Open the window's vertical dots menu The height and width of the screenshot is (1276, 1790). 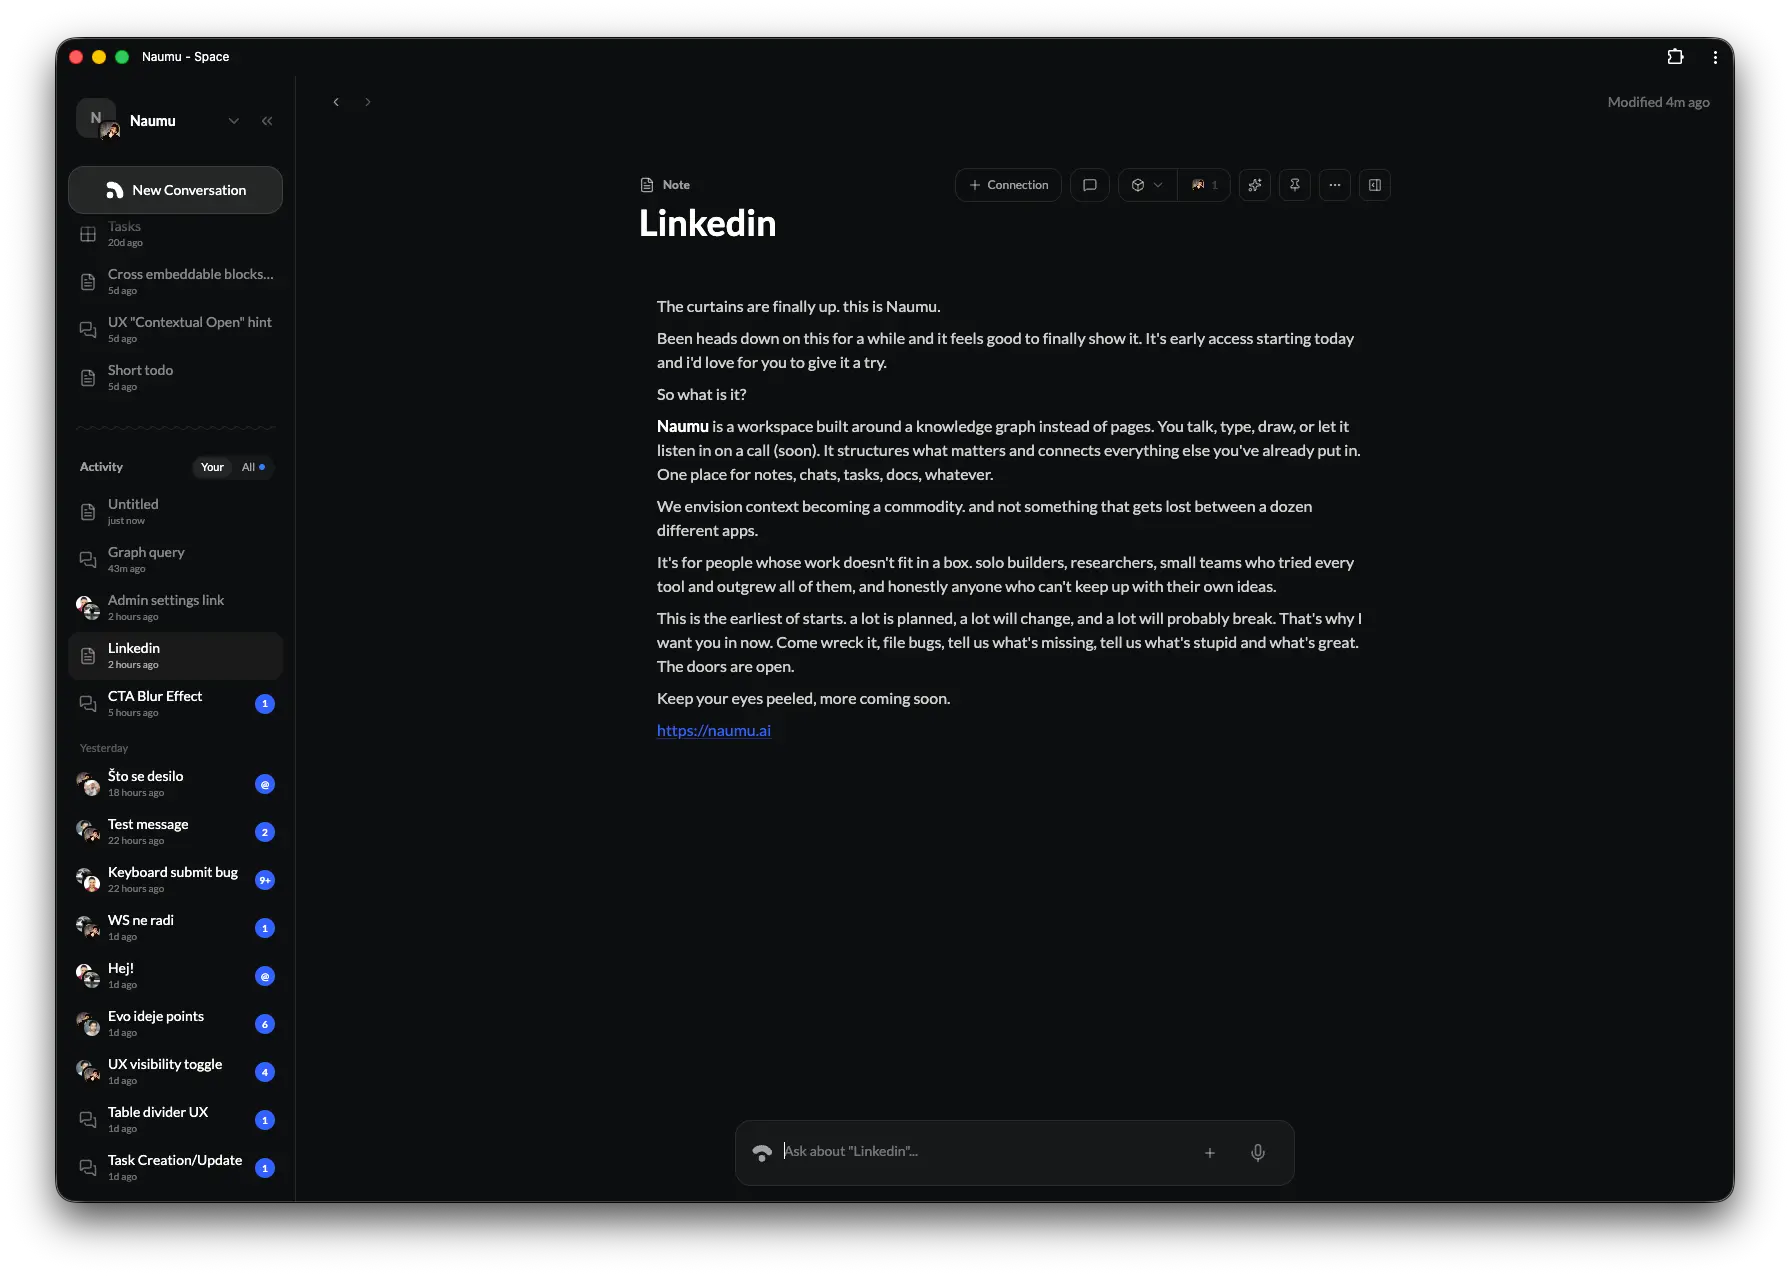click(x=1715, y=57)
